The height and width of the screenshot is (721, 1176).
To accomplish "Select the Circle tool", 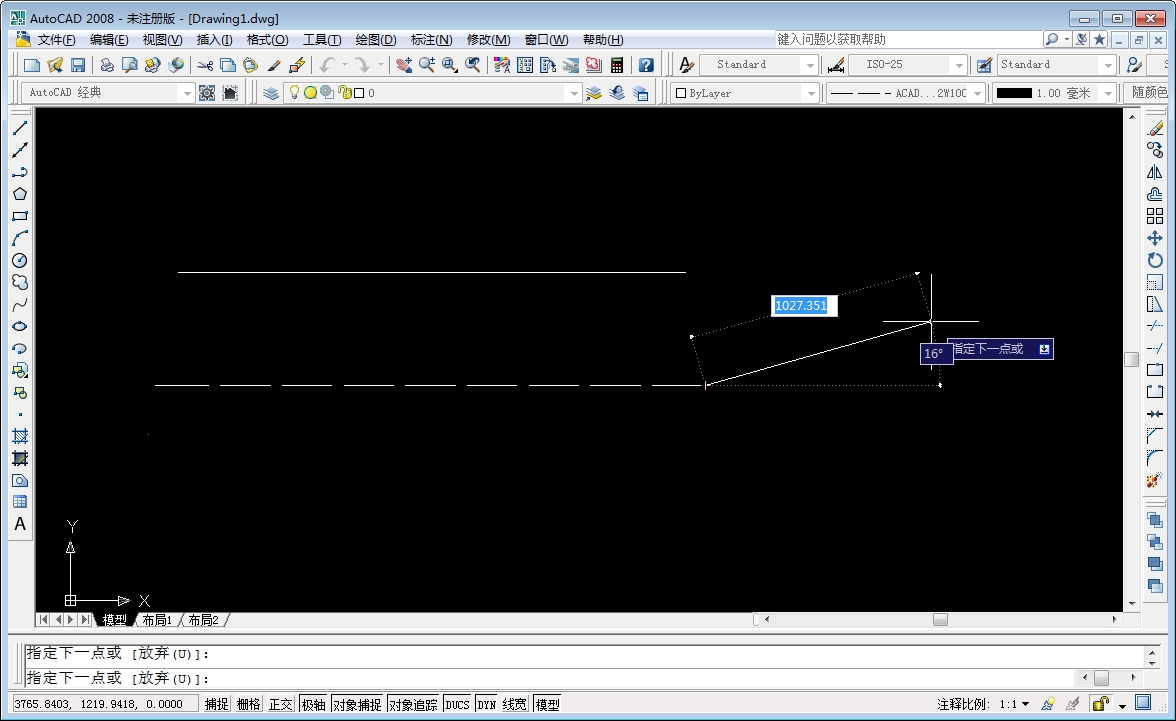I will (21, 261).
